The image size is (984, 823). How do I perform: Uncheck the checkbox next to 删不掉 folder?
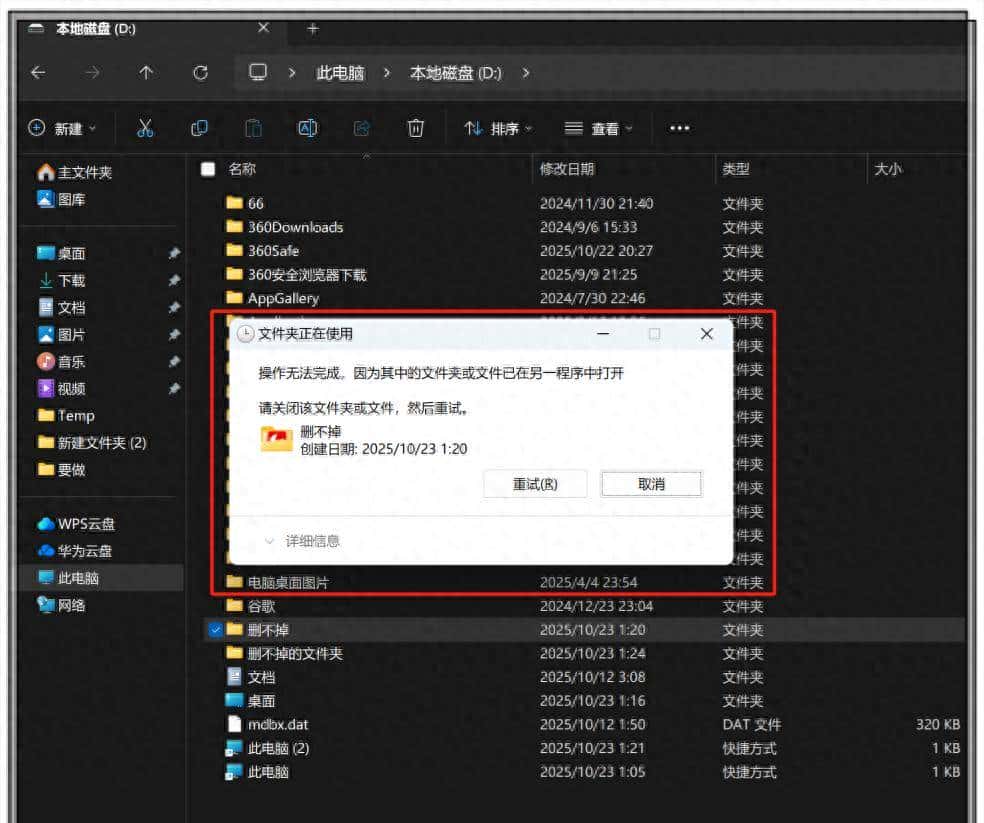tap(218, 630)
